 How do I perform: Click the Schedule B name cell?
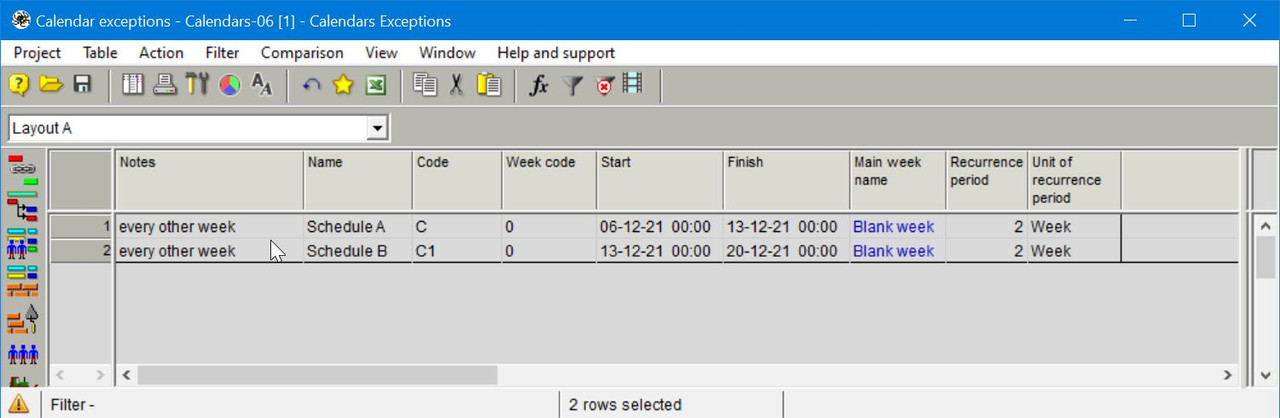(x=358, y=251)
